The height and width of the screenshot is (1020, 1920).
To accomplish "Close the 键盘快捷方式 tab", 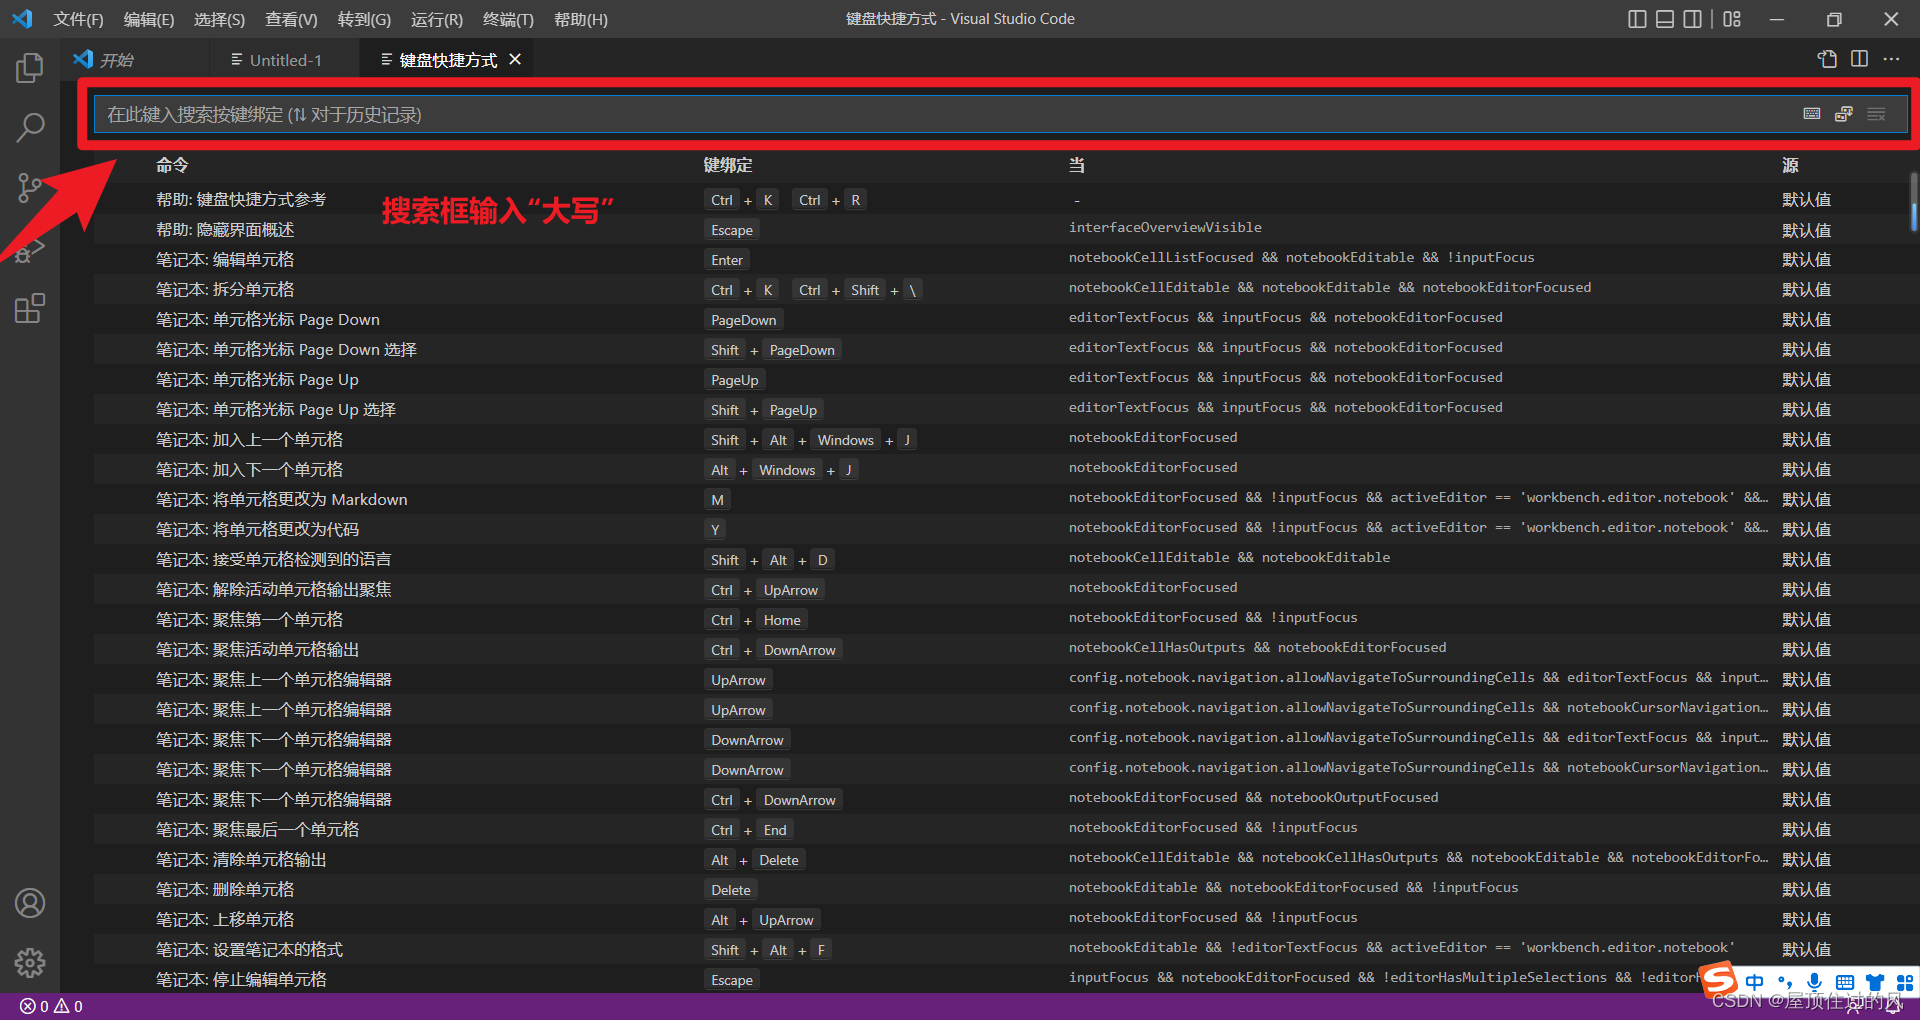I will coord(515,59).
